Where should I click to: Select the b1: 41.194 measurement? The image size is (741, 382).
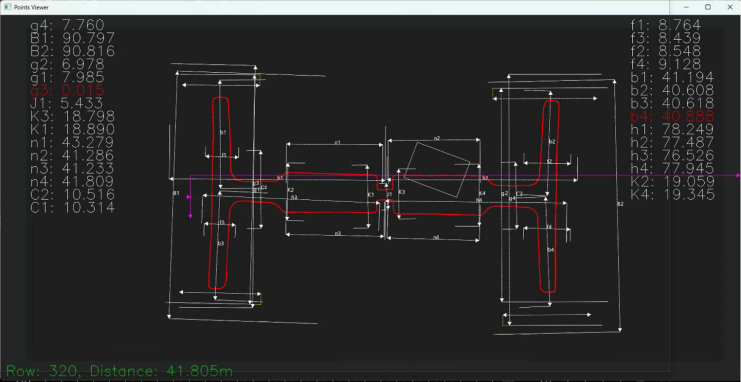[672, 78]
